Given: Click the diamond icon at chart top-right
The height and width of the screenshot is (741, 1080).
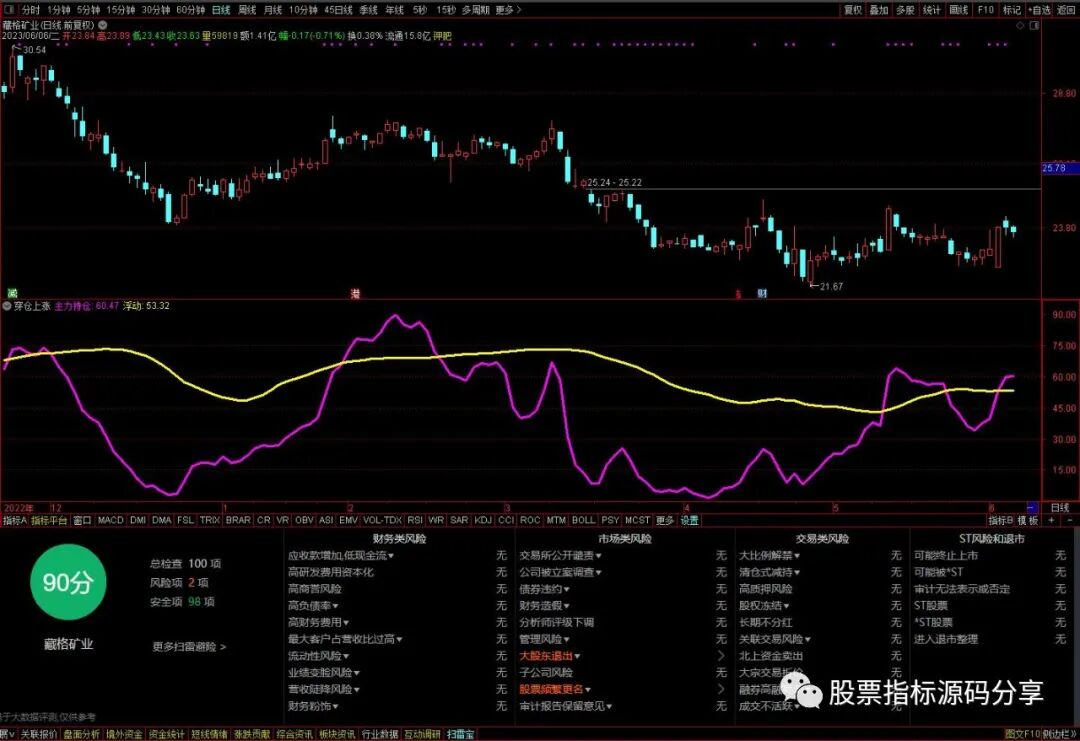Looking at the screenshot, I should point(1020,25).
